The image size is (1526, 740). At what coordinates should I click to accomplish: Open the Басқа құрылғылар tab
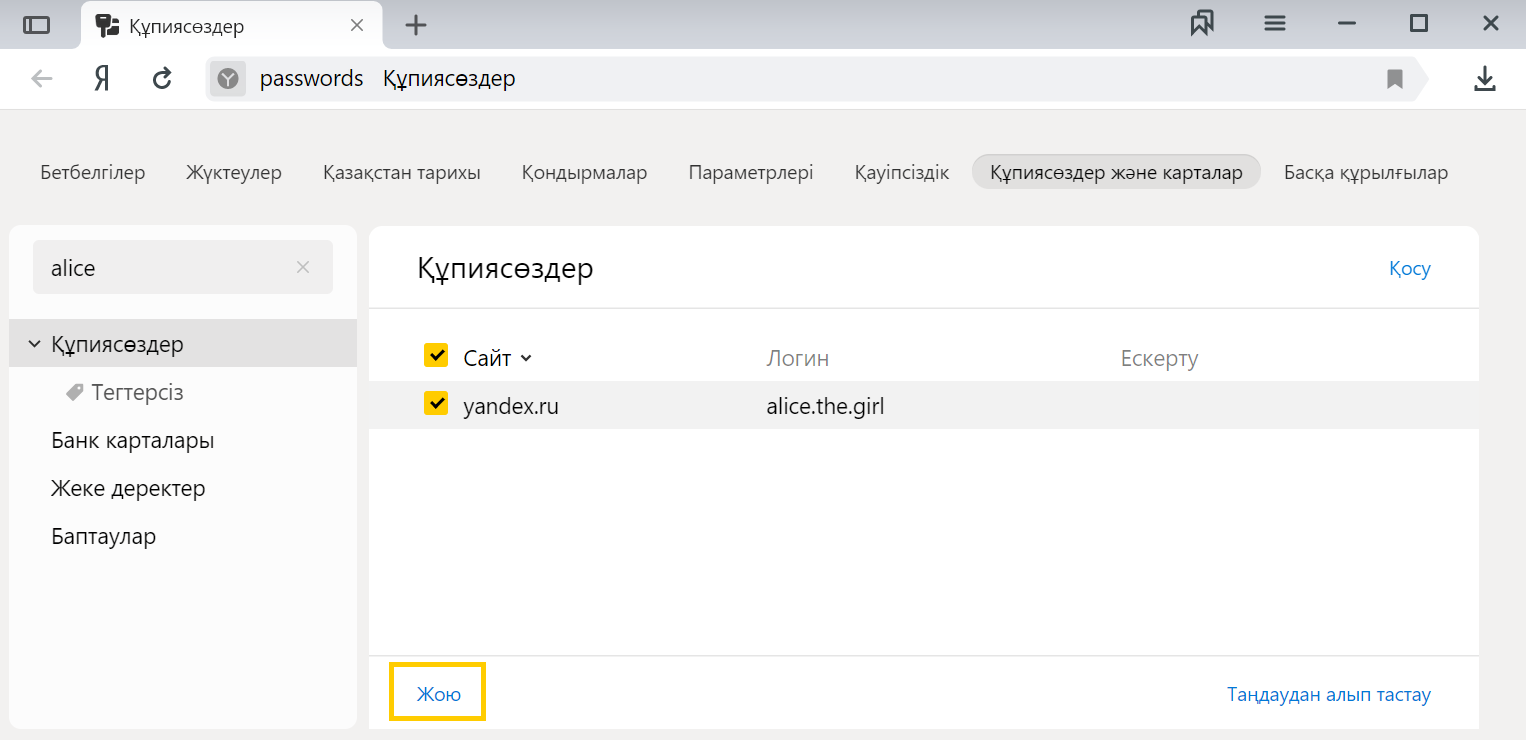[1366, 172]
